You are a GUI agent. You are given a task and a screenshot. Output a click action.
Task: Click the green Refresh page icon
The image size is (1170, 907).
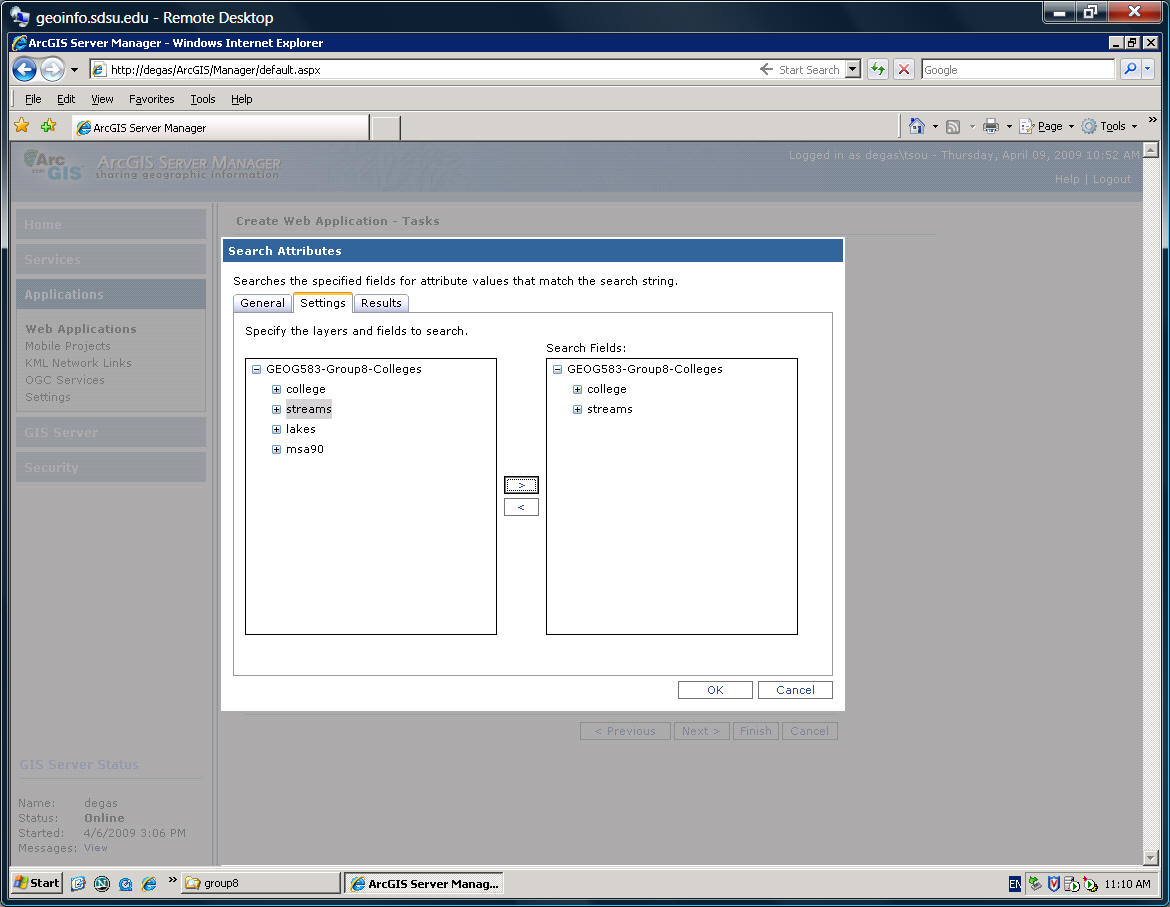[x=878, y=69]
